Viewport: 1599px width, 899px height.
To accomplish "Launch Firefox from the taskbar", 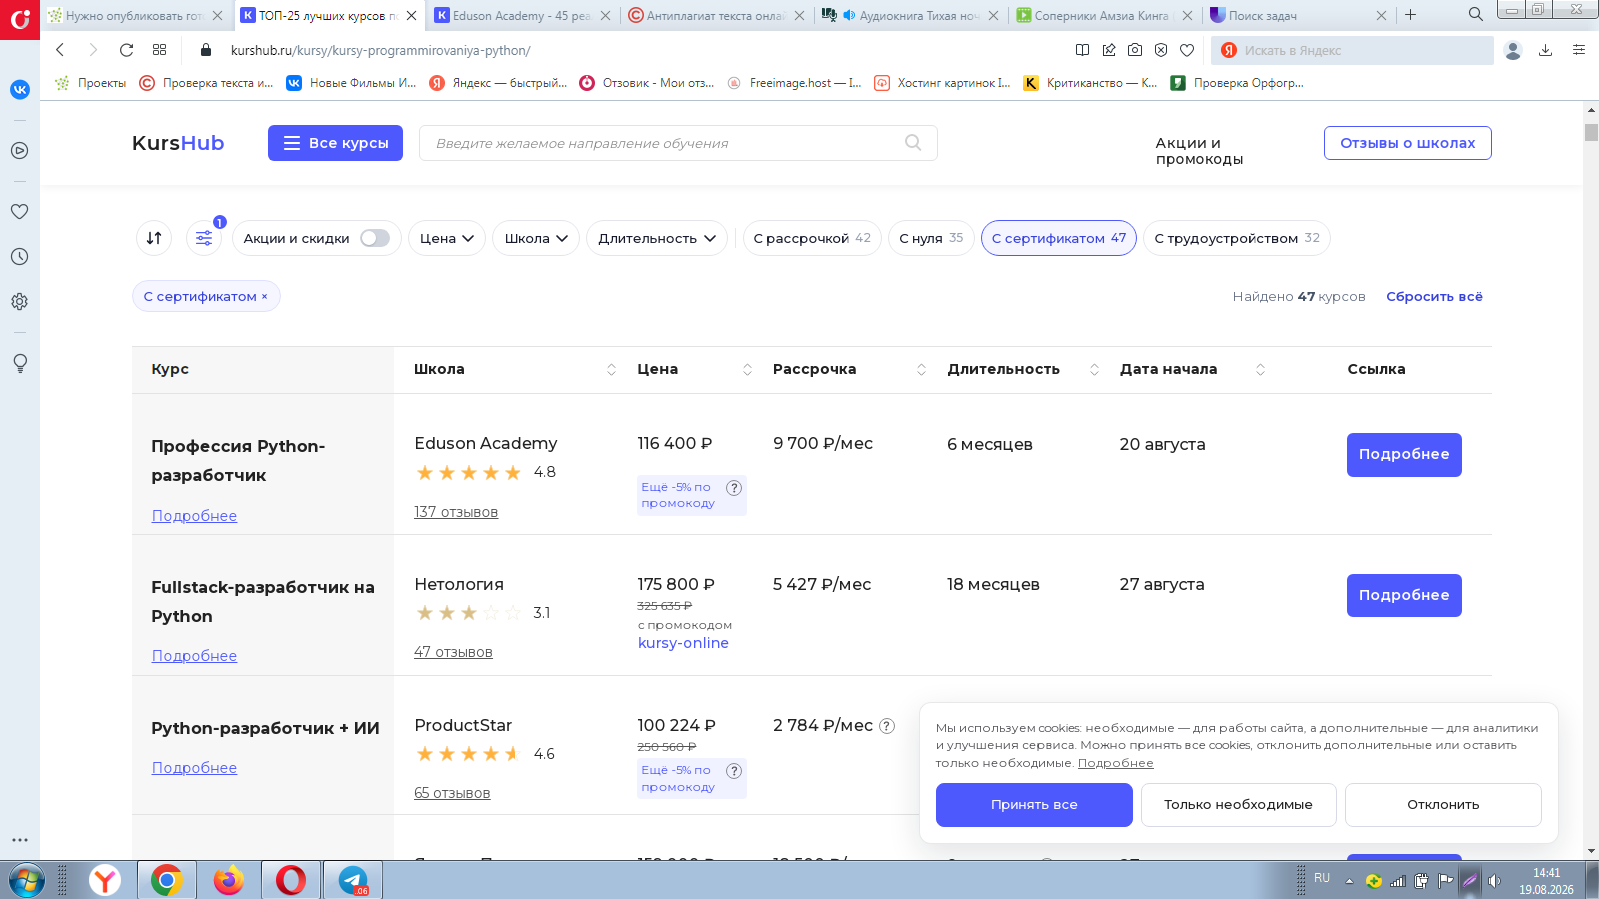I will [x=229, y=880].
